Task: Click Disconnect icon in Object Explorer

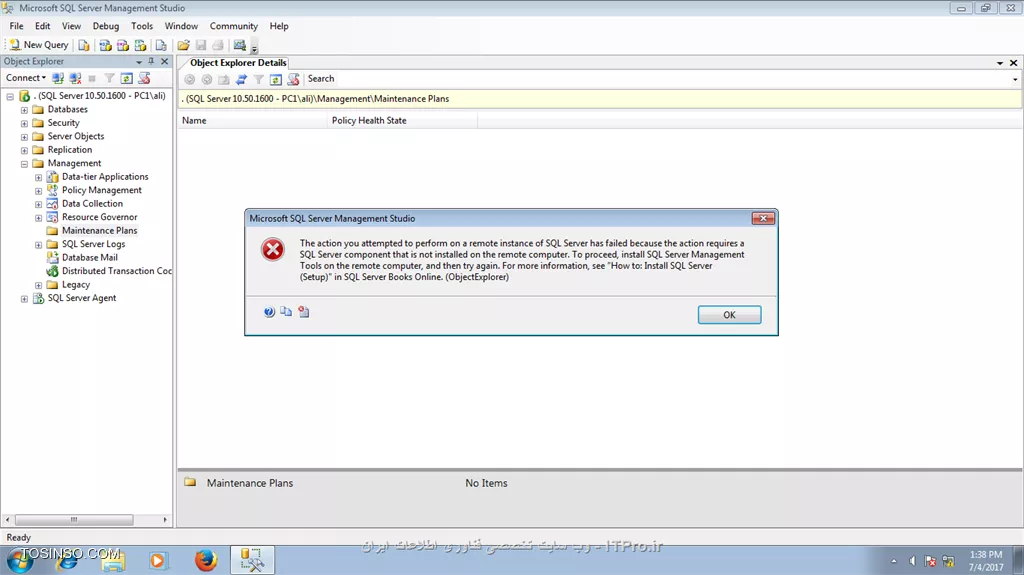Action: coord(75,78)
